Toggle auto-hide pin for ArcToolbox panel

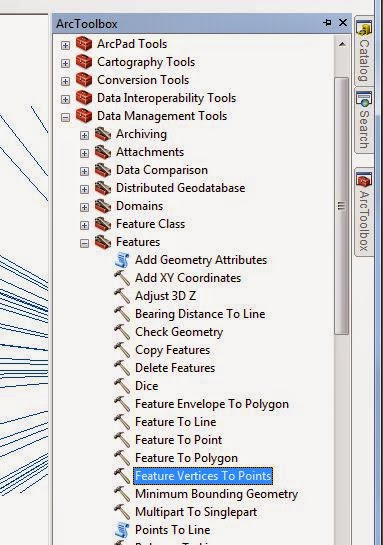[327, 23]
